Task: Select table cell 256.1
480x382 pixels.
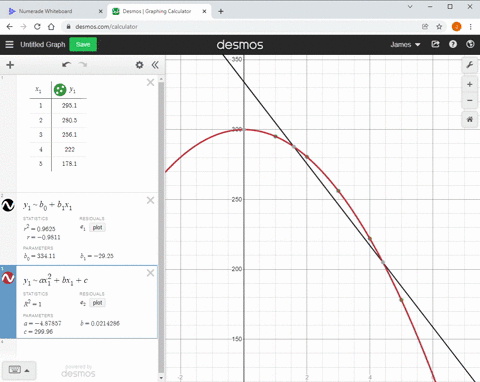Action: pyautogui.click(x=69, y=135)
